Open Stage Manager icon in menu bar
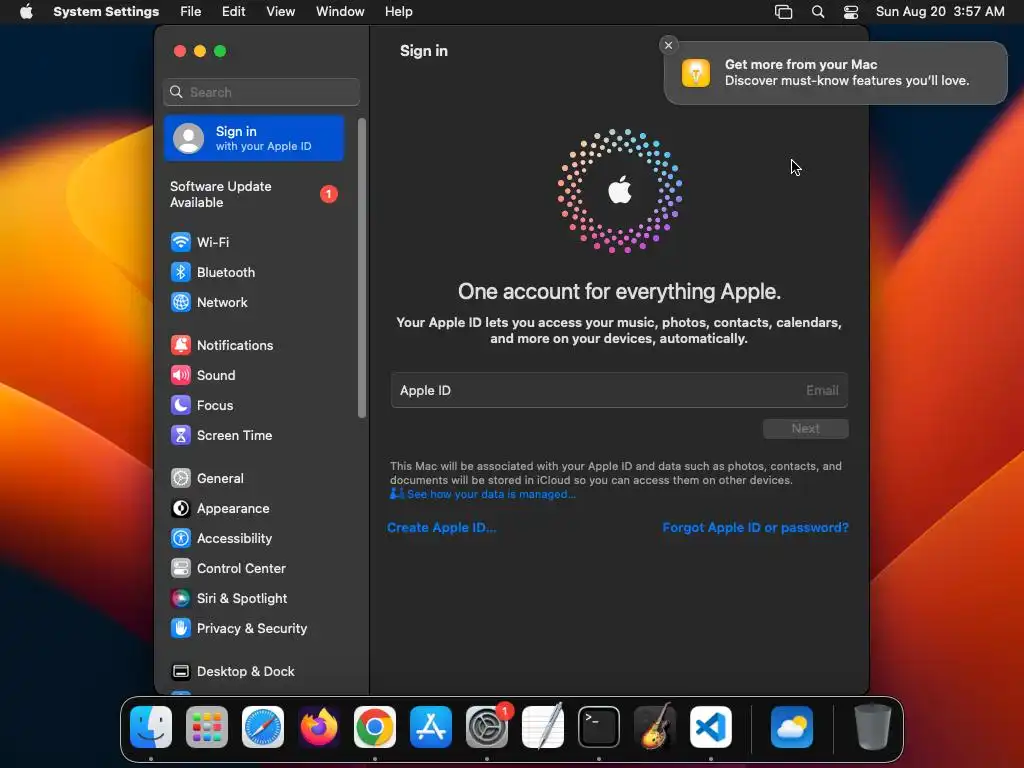1024x768 pixels. point(784,12)
